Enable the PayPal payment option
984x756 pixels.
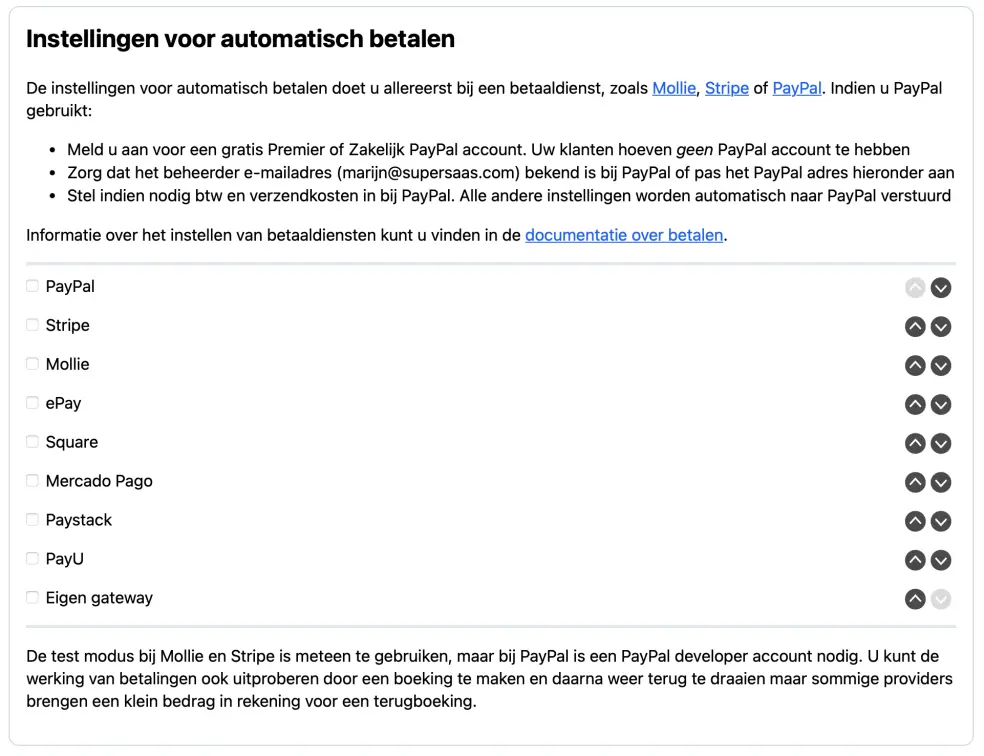tap(31, 286)
